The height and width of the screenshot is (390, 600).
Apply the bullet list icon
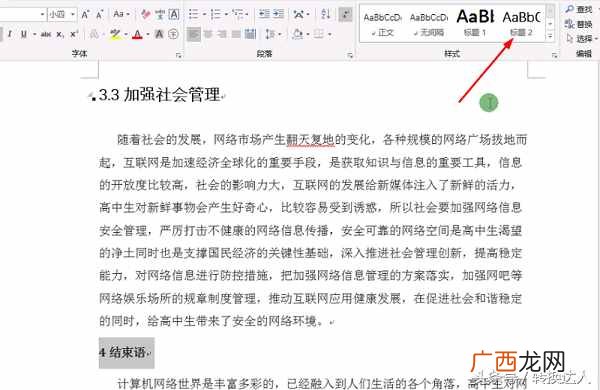click(194, 15)
